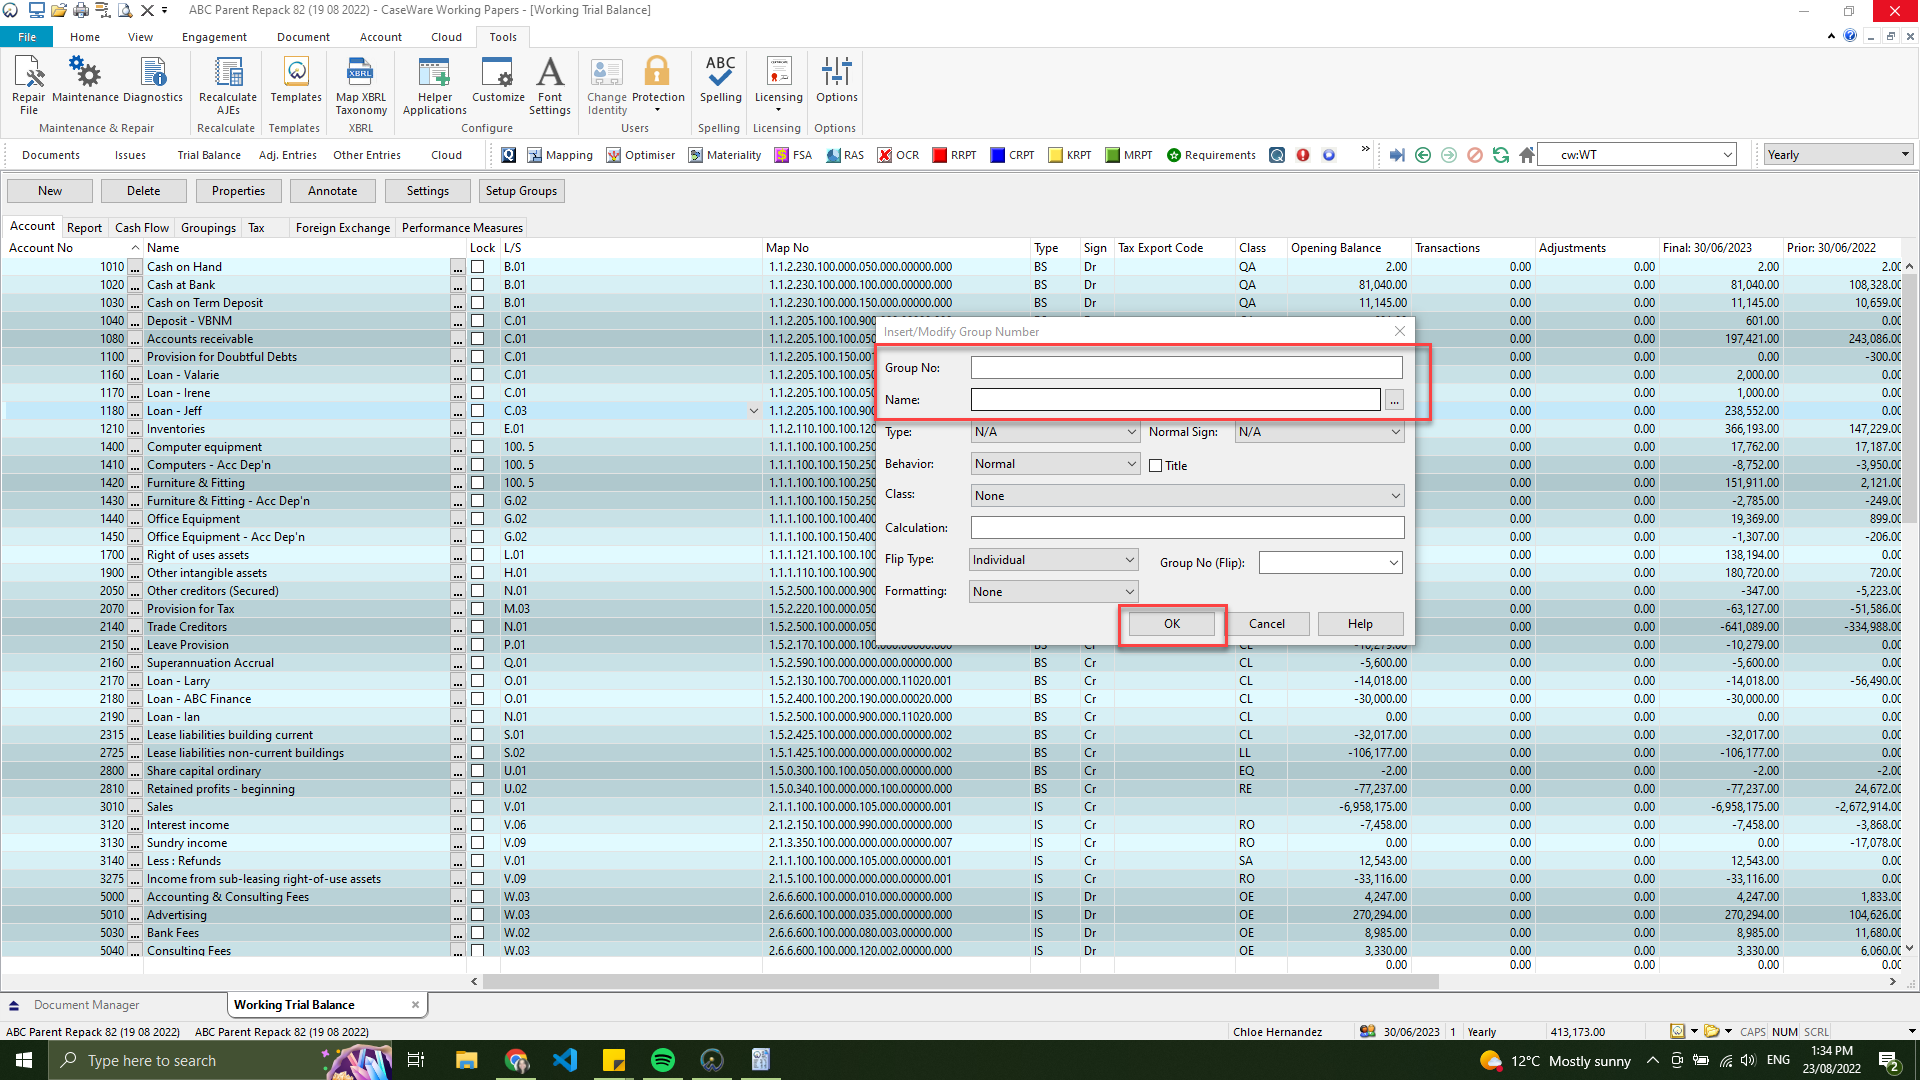This screenshot has height=1080, width=1920.
Task: Click the Name browse ellipsis button
Action: 1394,400
